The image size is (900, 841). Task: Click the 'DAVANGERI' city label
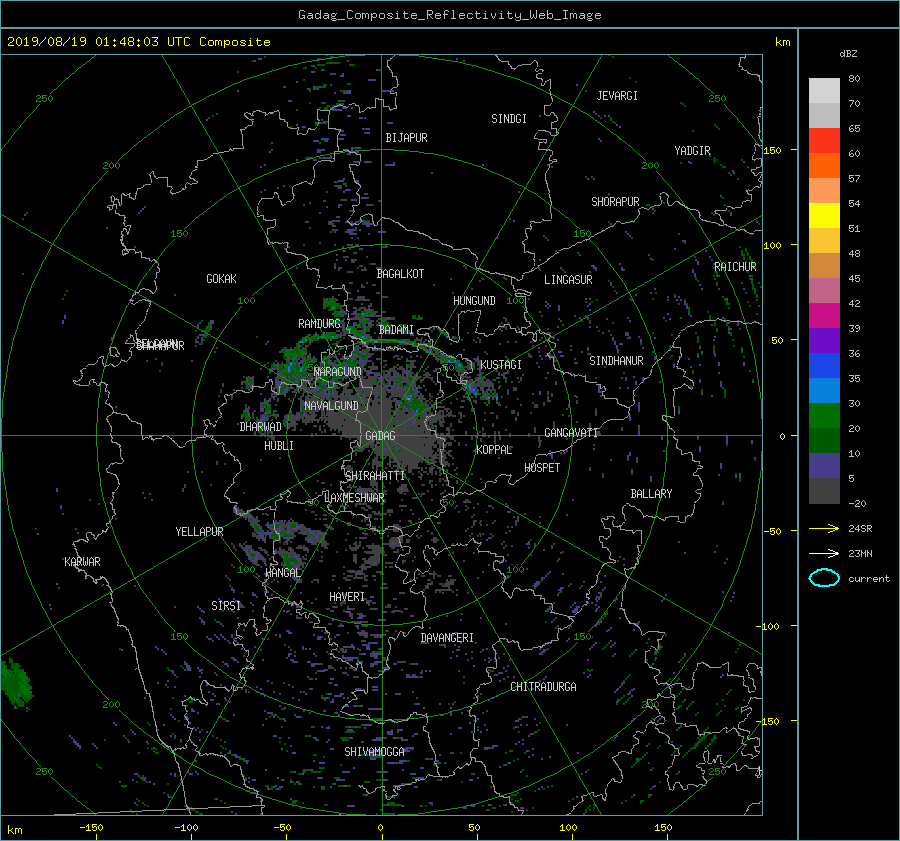click(x=447, y=638)
